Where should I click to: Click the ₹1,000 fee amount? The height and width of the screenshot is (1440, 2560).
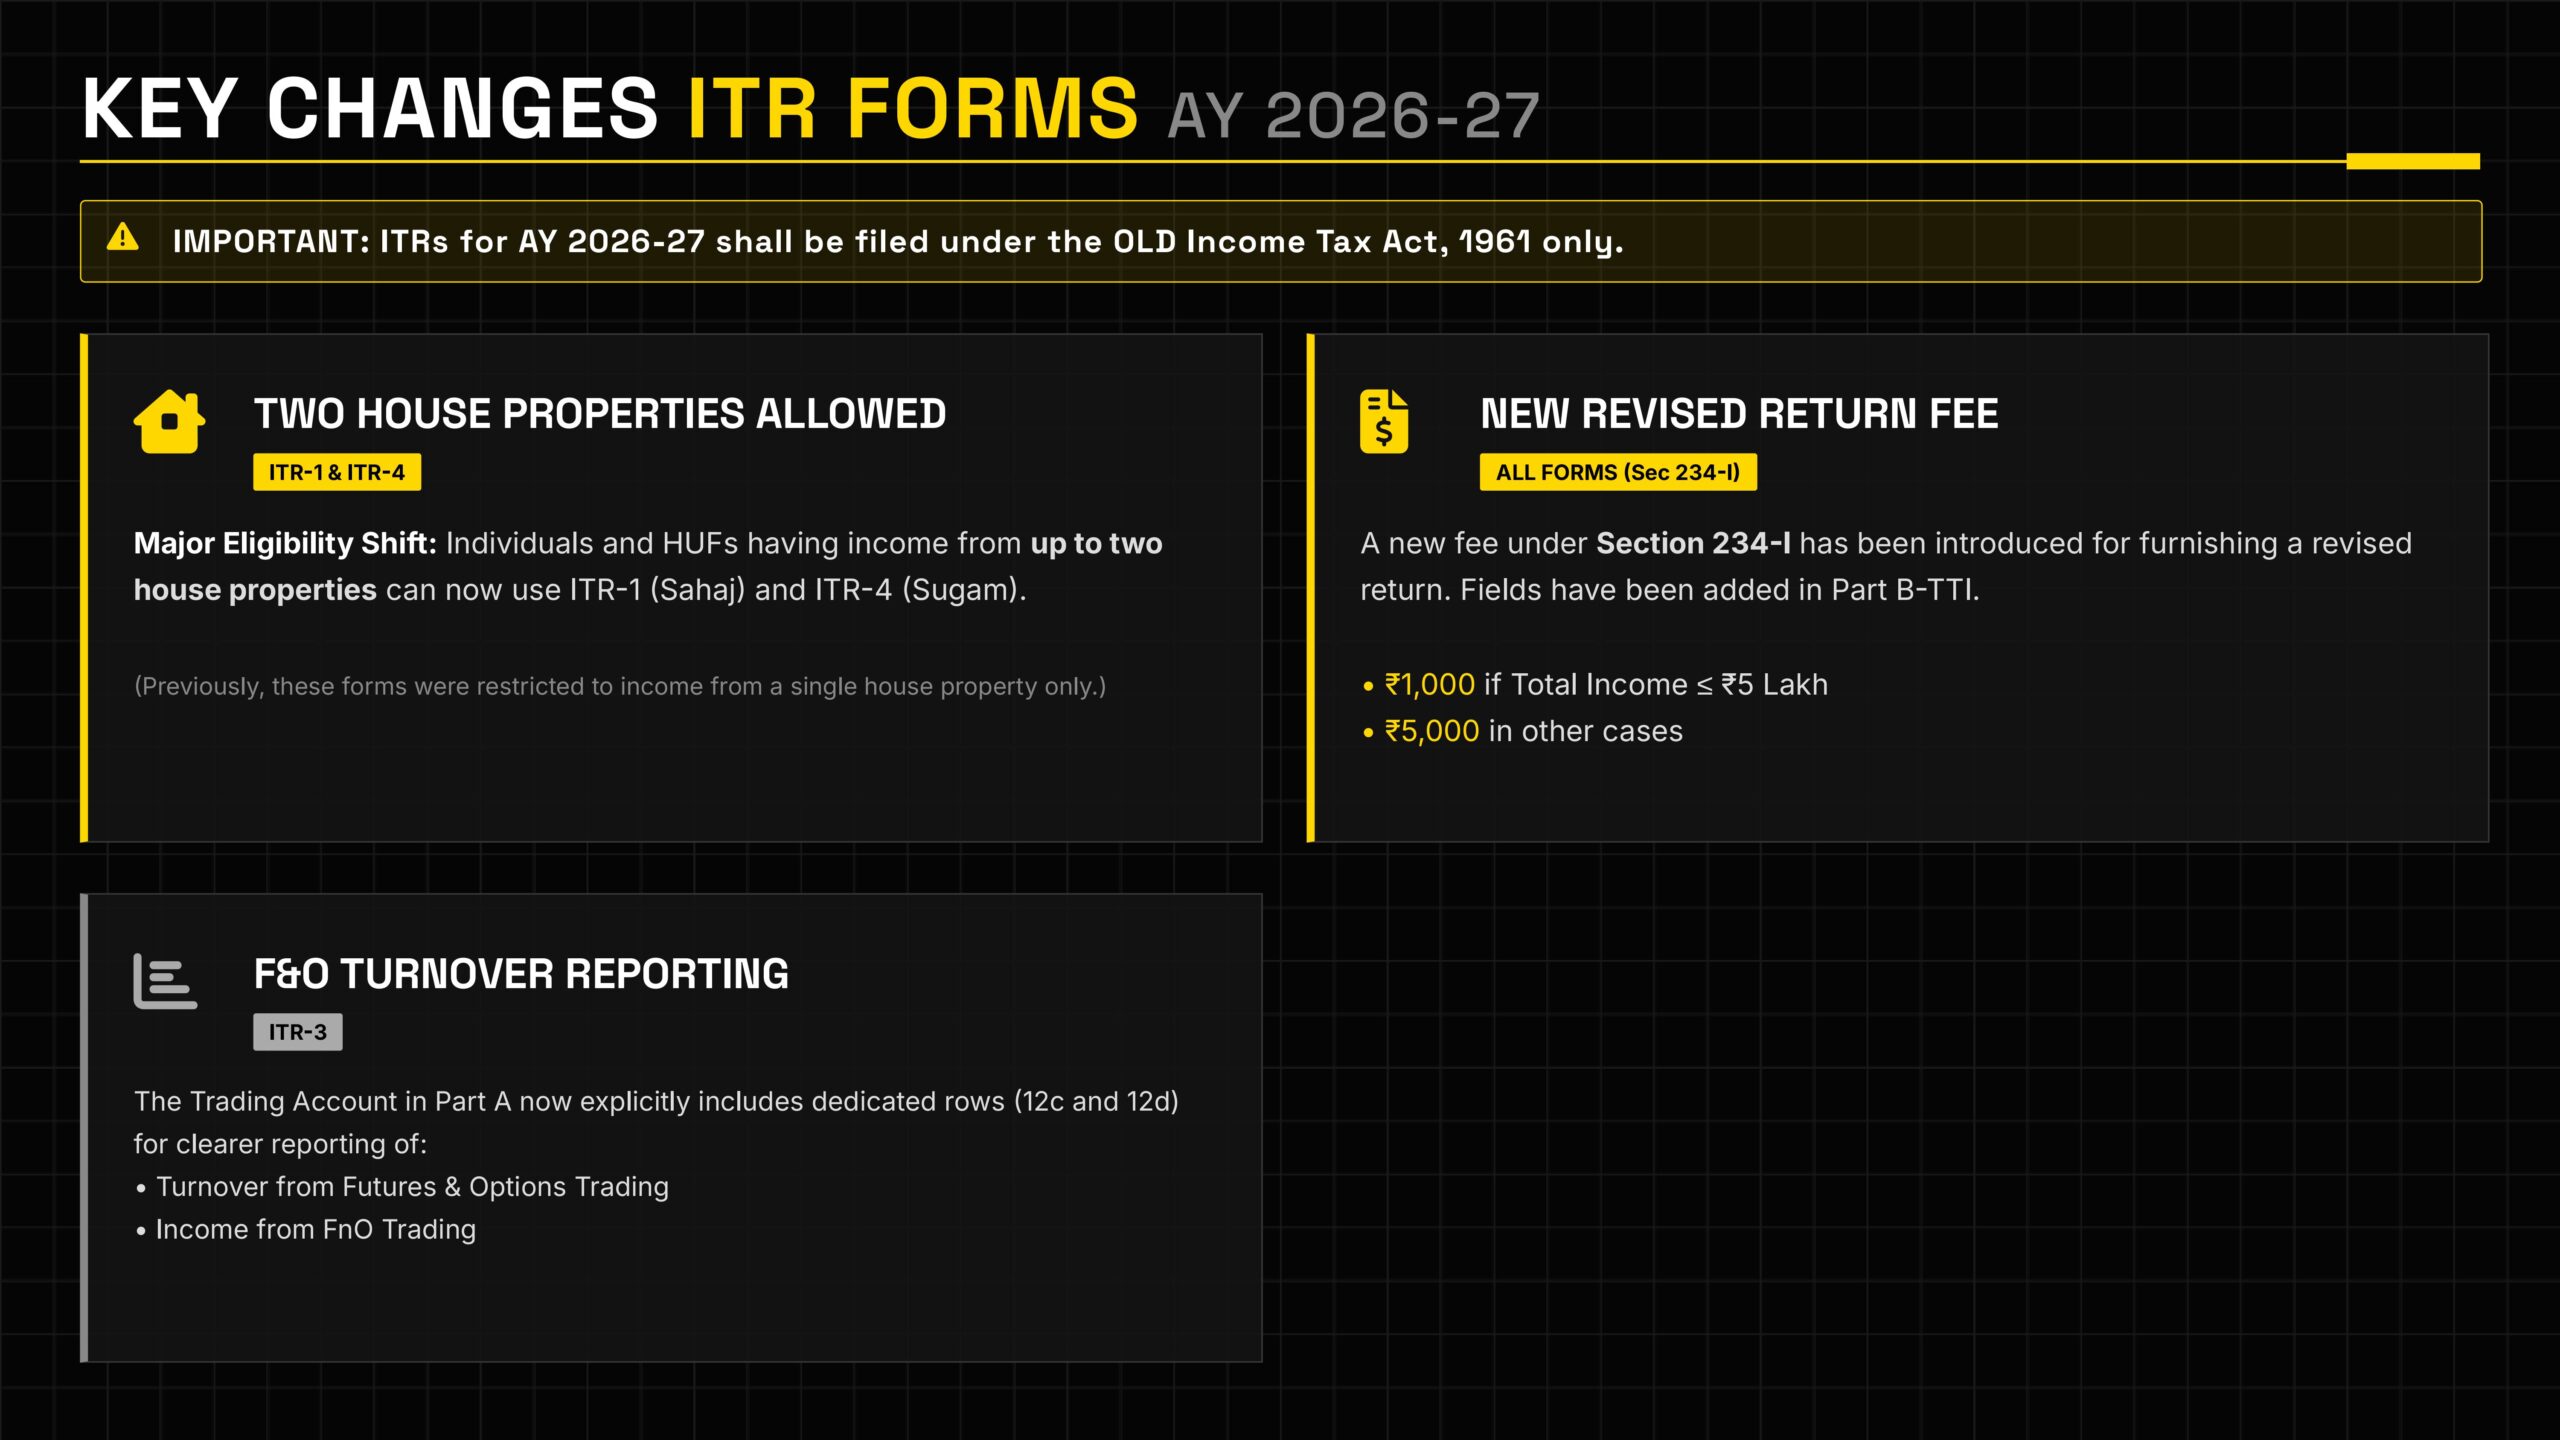[1430, 685]
